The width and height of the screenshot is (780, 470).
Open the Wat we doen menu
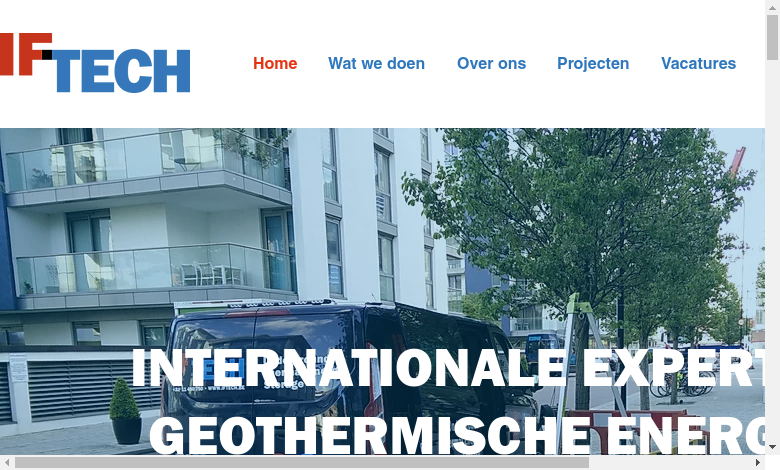[x=376, y=63]
